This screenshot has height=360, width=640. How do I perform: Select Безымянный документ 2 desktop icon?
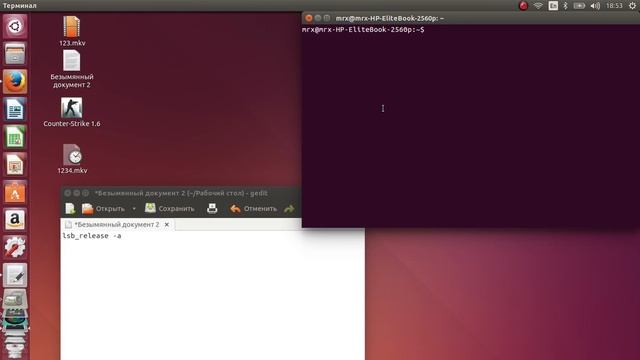(72, 69)
